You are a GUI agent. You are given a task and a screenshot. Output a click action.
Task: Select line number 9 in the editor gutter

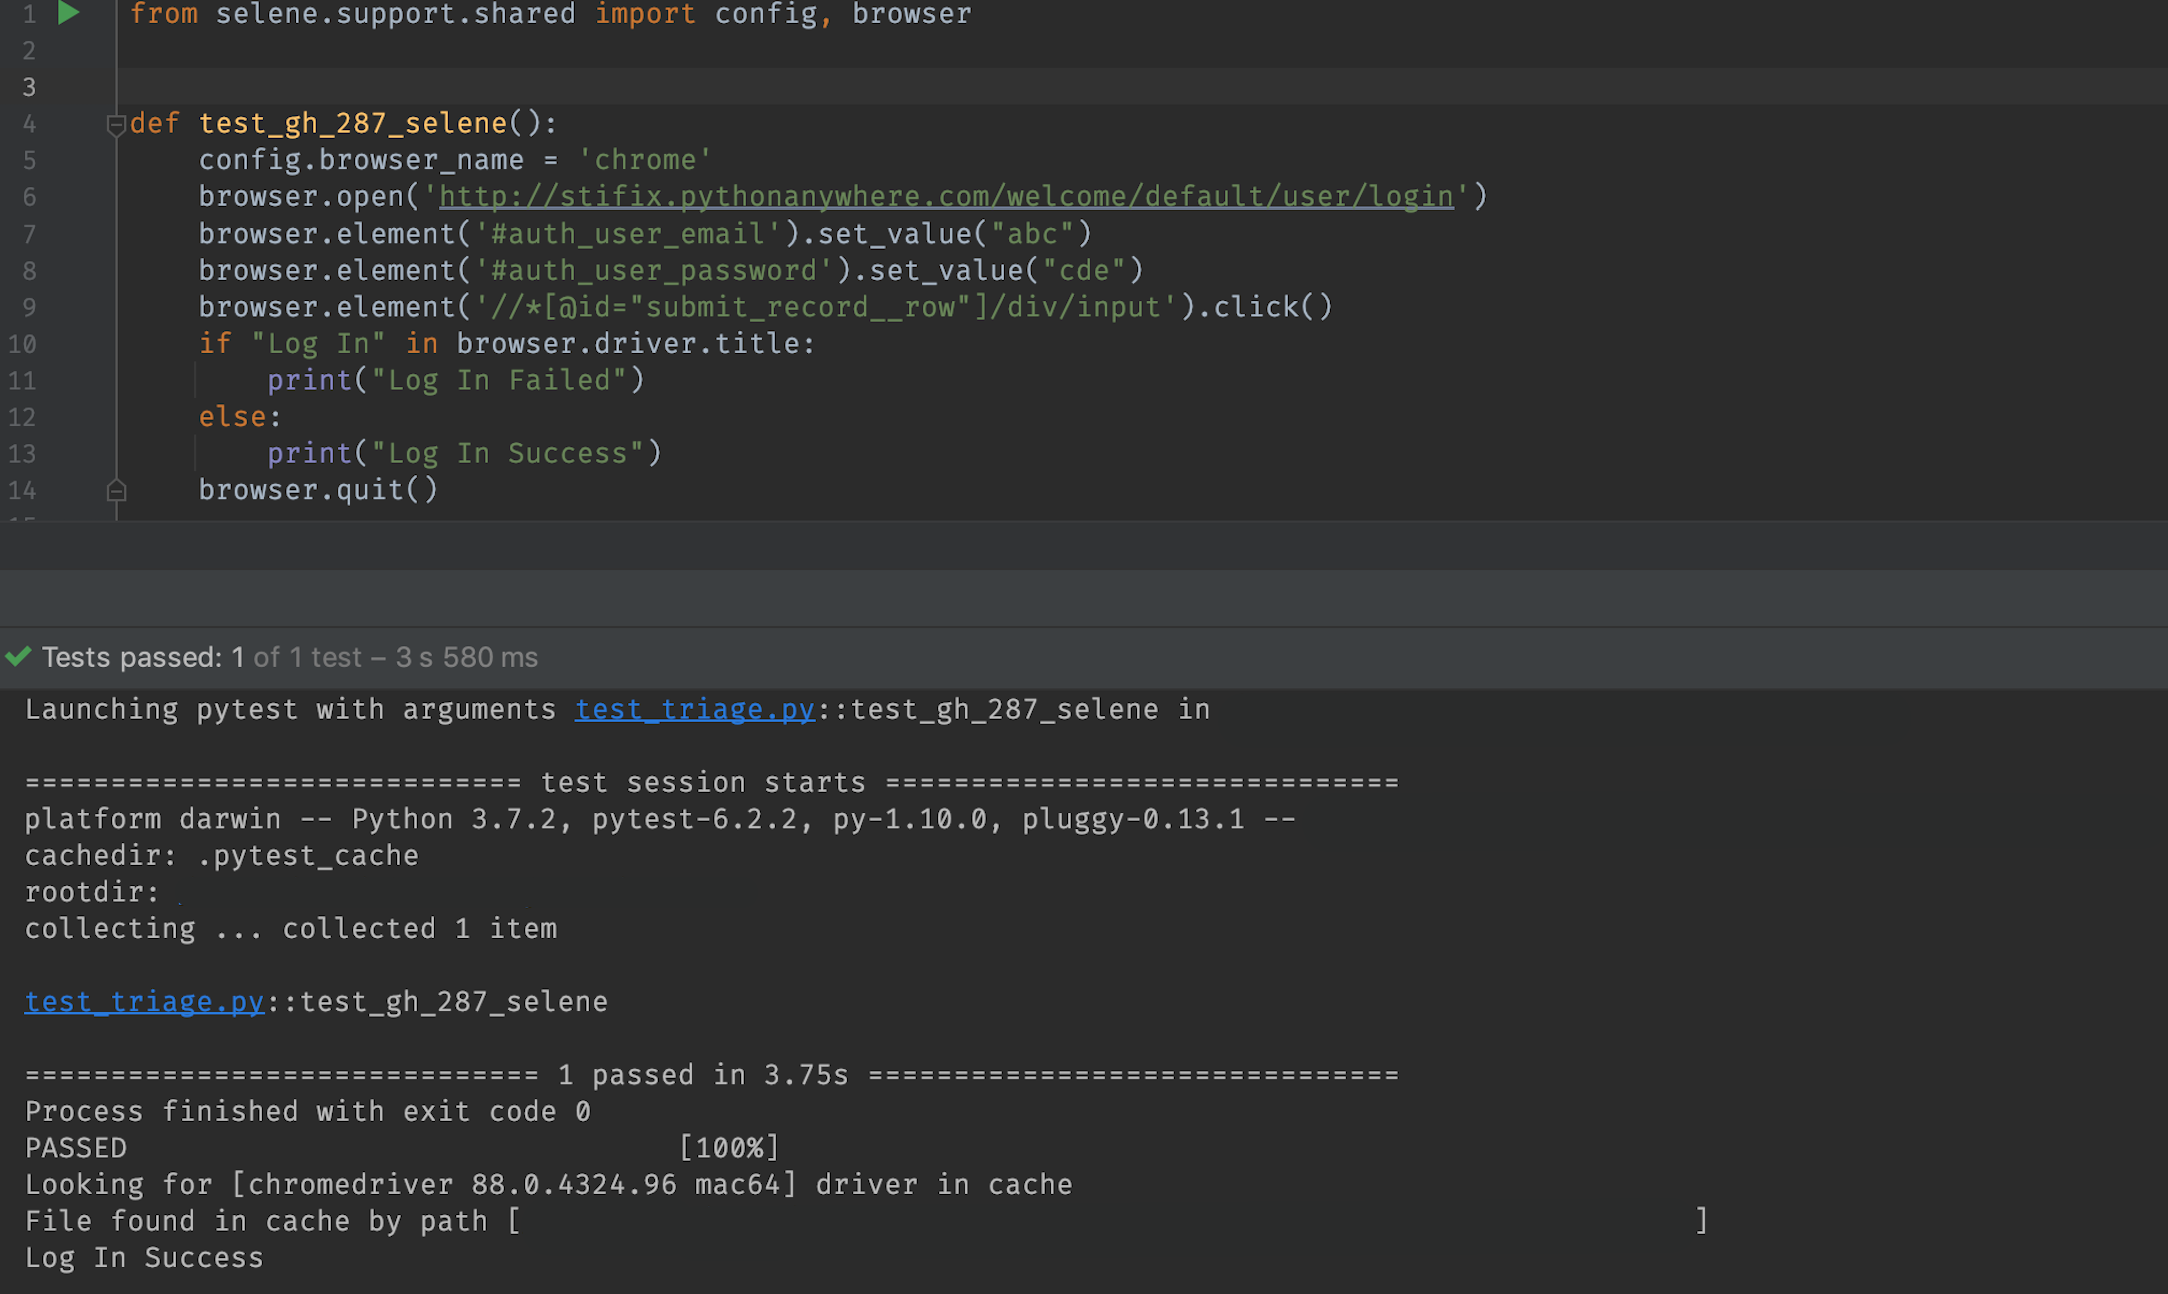click(x=29, y=307)
